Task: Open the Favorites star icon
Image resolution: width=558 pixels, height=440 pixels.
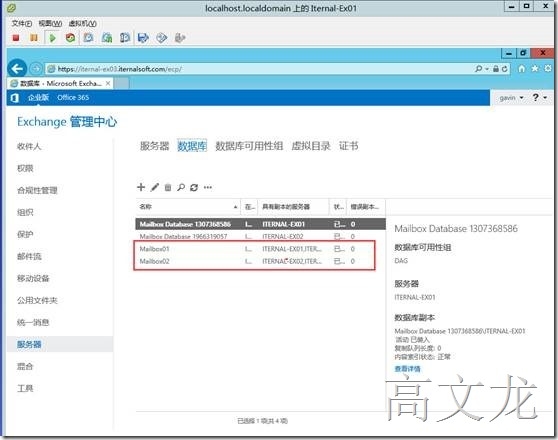Action: [535, 68]
